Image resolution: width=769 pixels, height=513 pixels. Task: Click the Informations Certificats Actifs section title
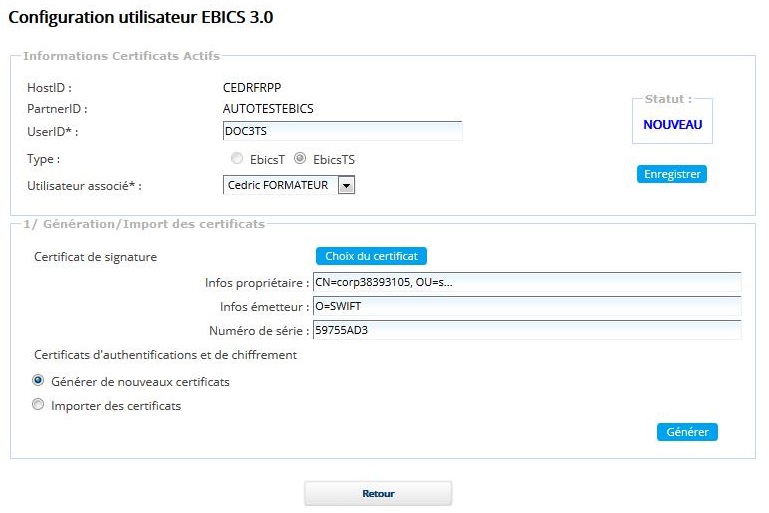click(x=121, y=56)
